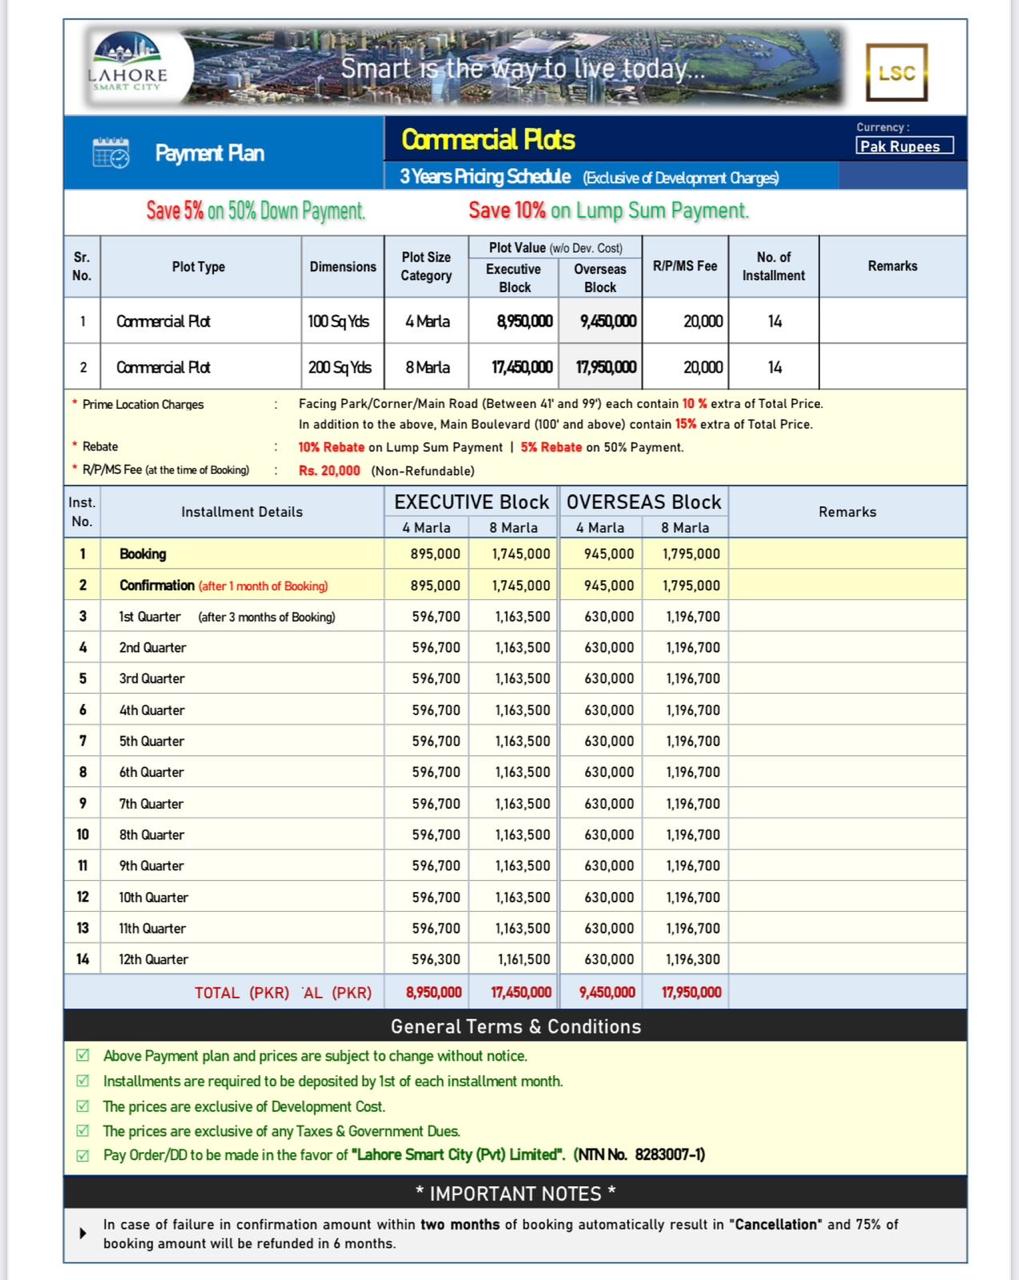Screen dimensions: 1019x1280
Task: Click the Executive Block plot value for 100 Sq Yds
Action: point(525,321)
